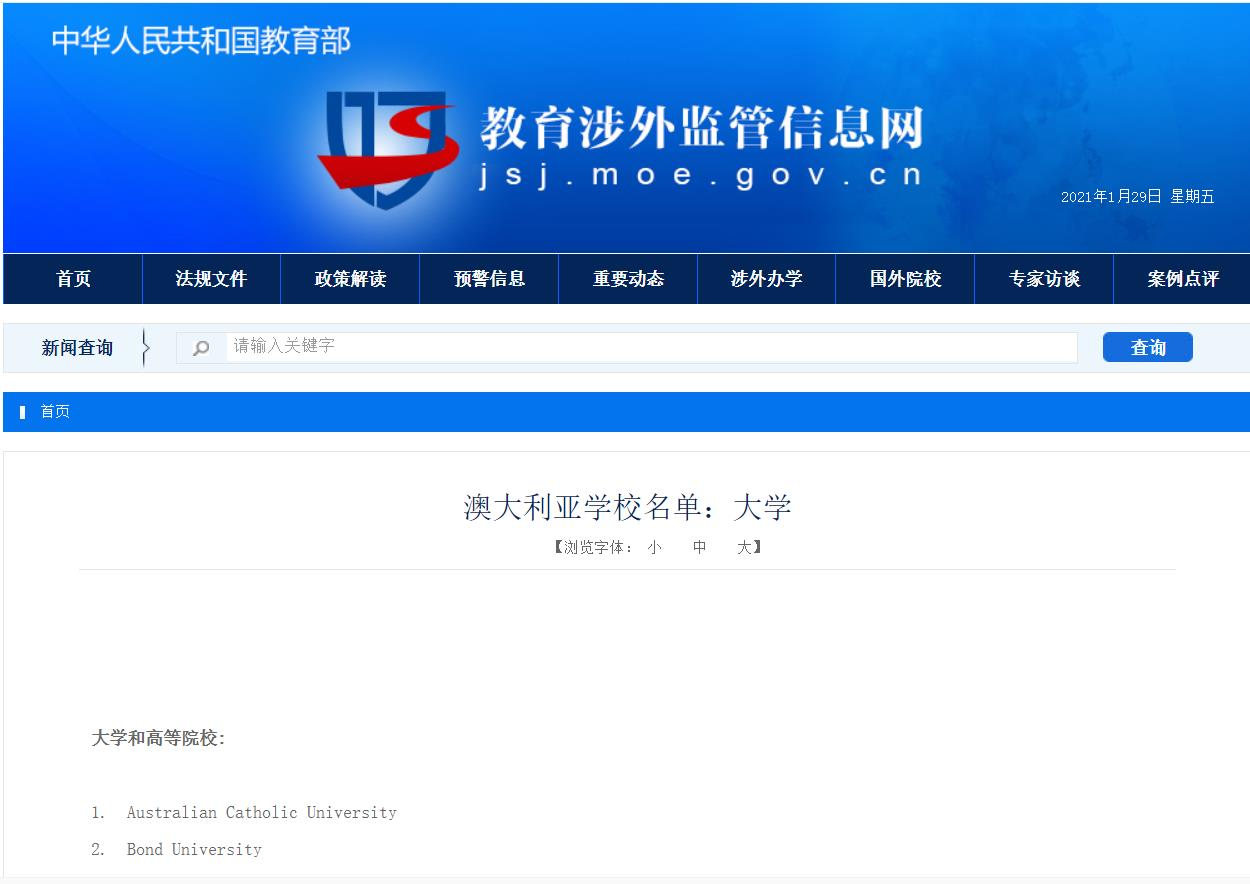Viewport: 1250px width, 884px height.
Task: Click the 中华人民共和国教育部 header text
Action: pos(201,41)
